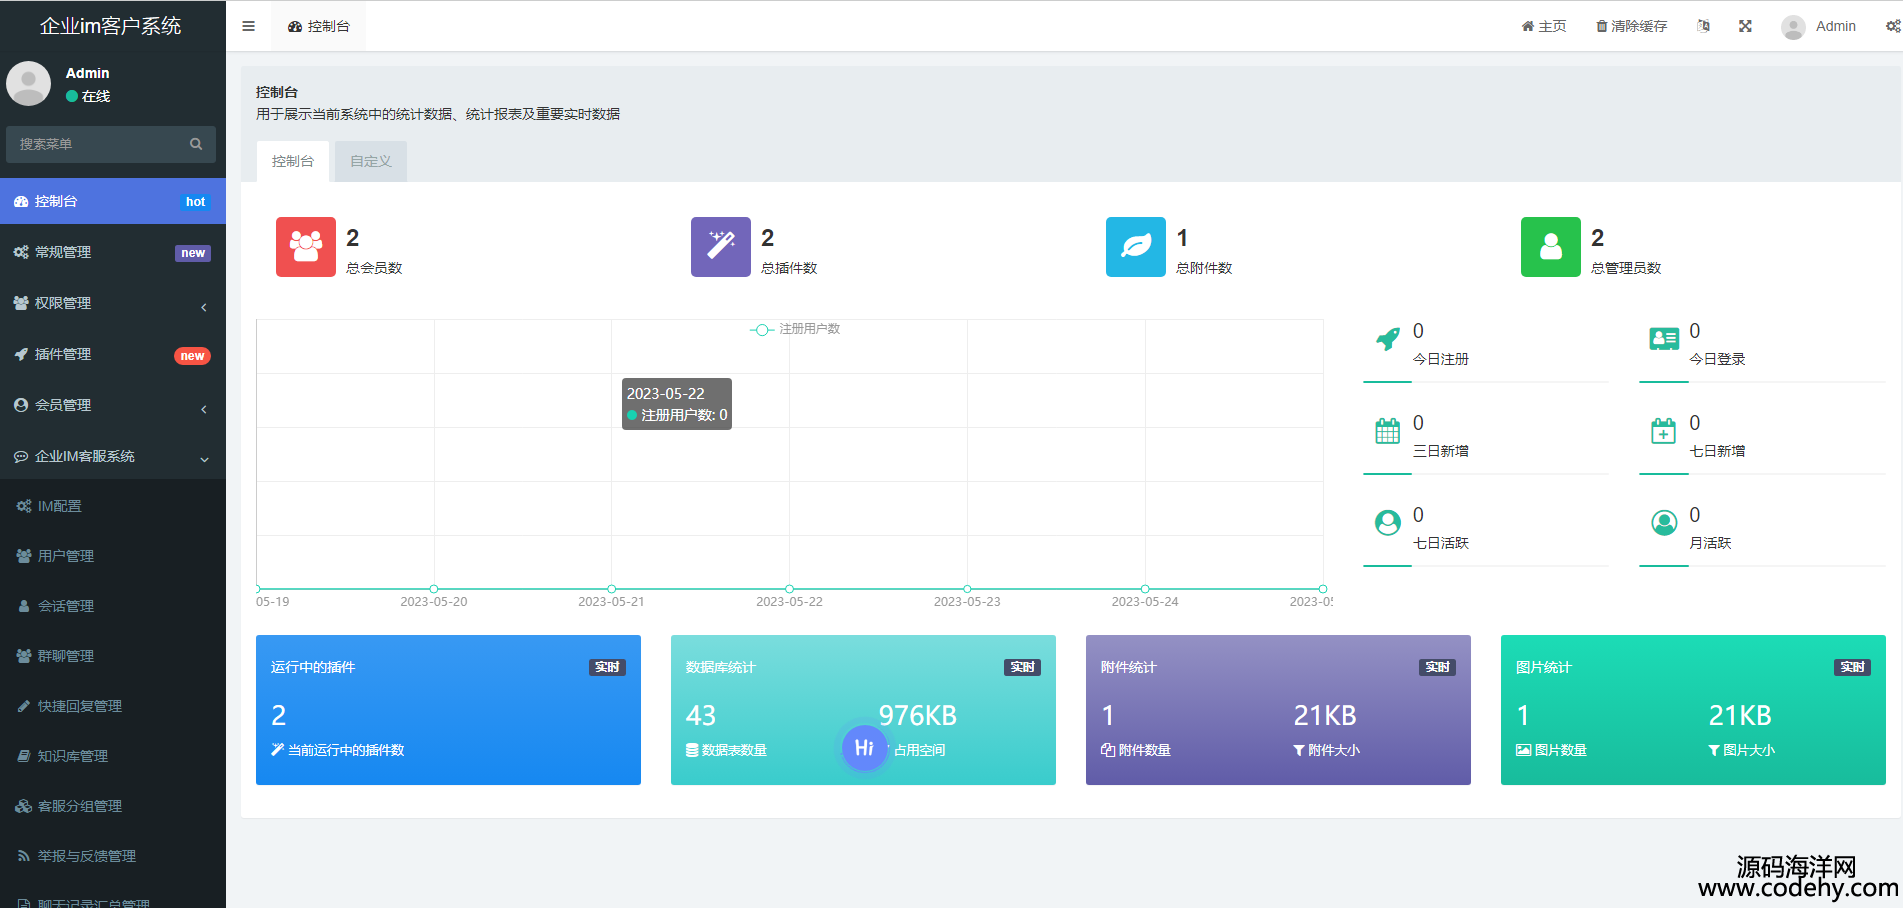Open 客服分组管理 submenu item
1903x908 pixels.
[113, 806]
